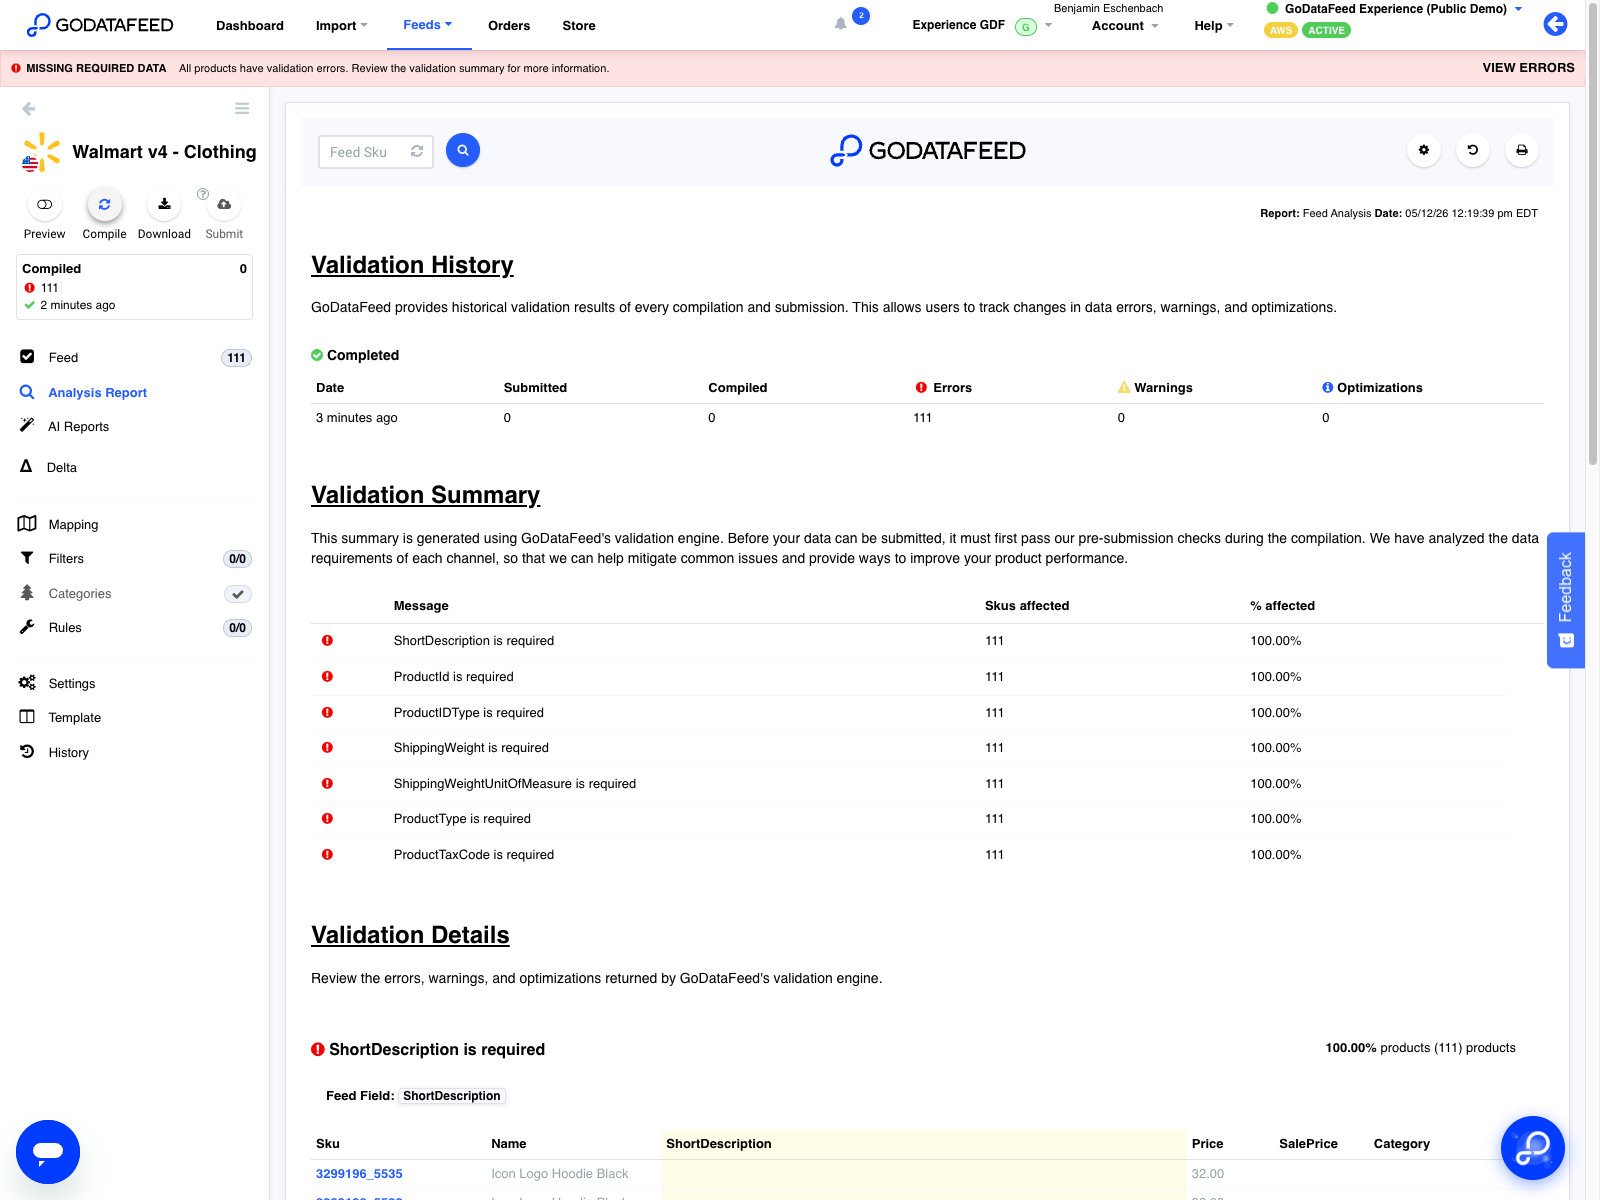Click the print report icon

1522,150
